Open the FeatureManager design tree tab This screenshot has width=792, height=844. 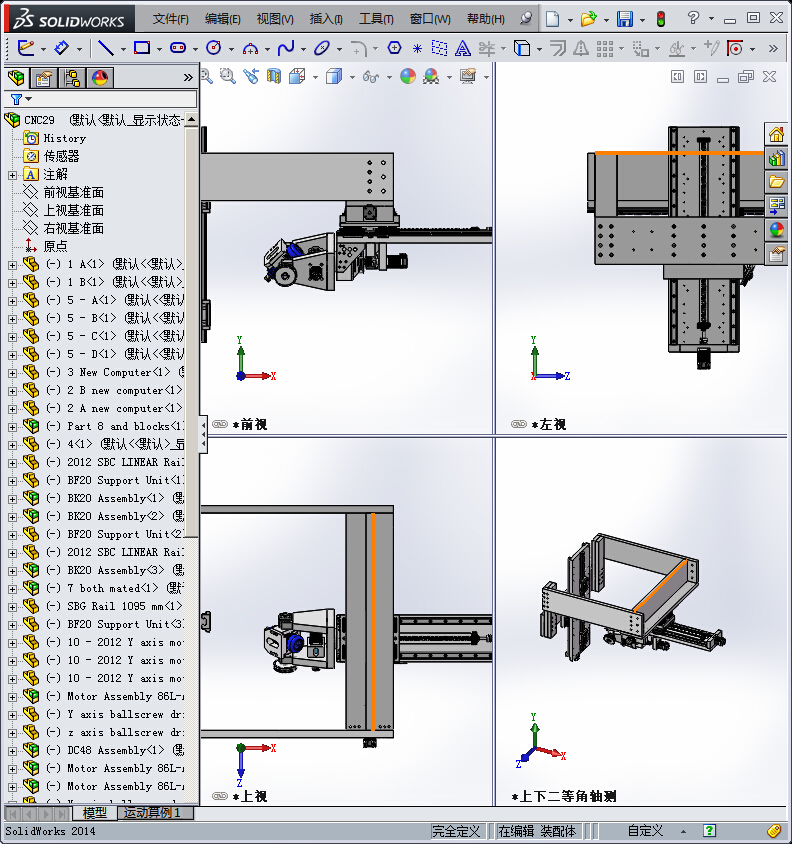(x=16, y=78)
